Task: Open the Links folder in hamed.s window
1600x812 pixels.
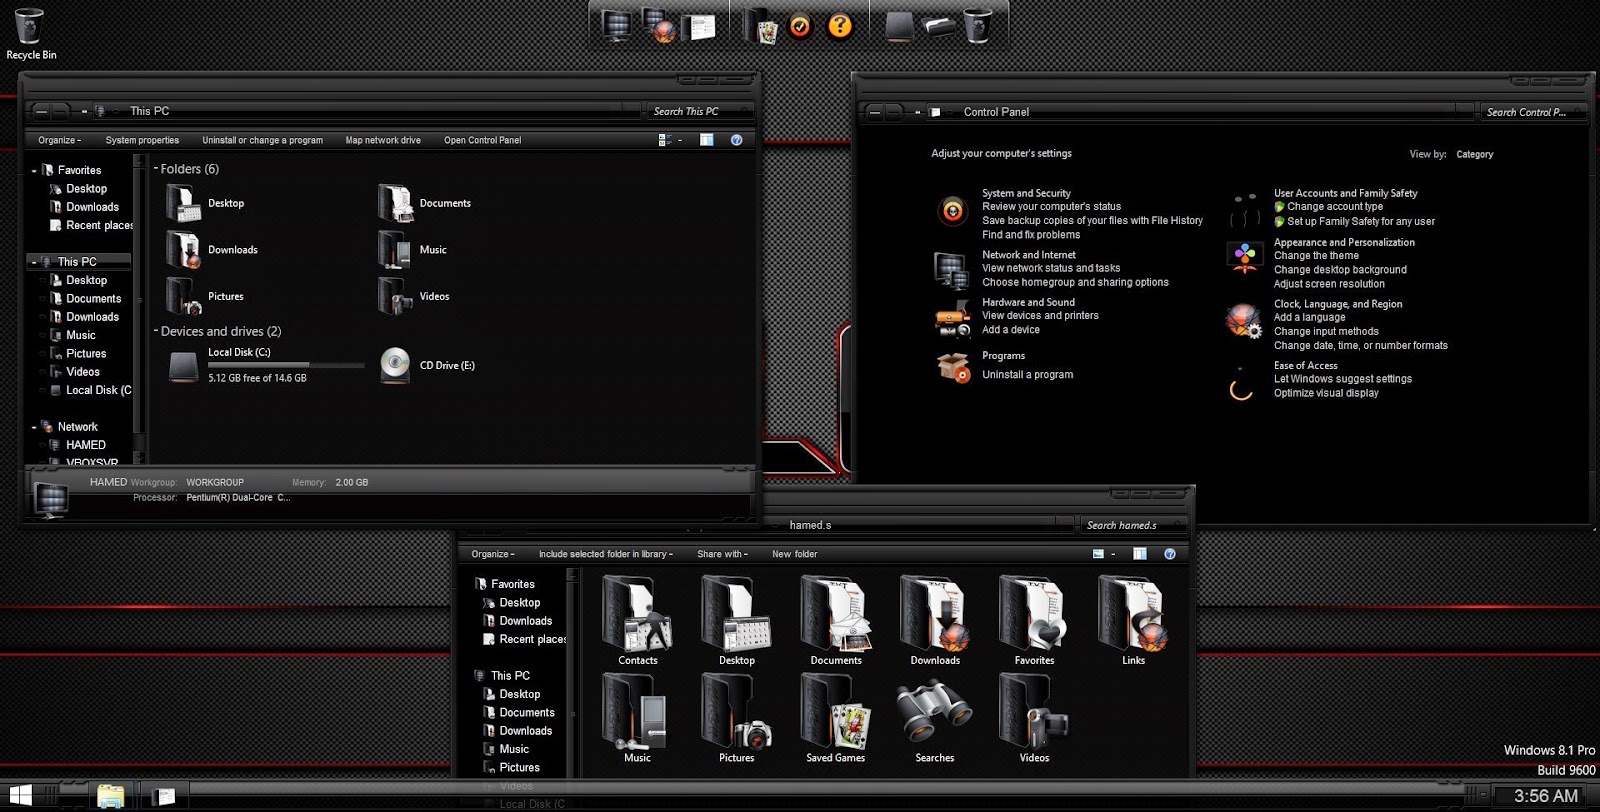Action: pos(1133,620)
